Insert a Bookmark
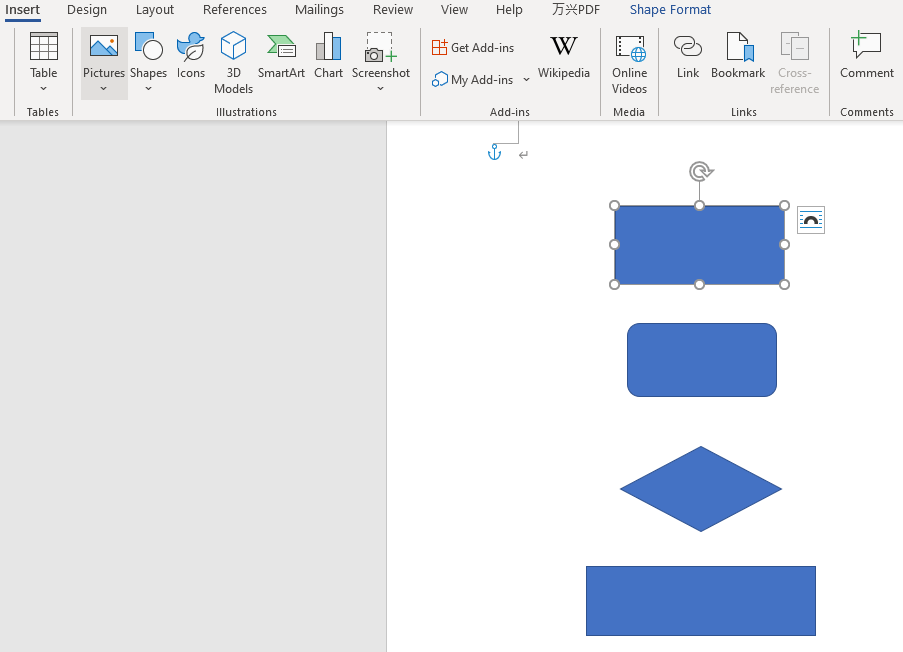 pos(737,58)
